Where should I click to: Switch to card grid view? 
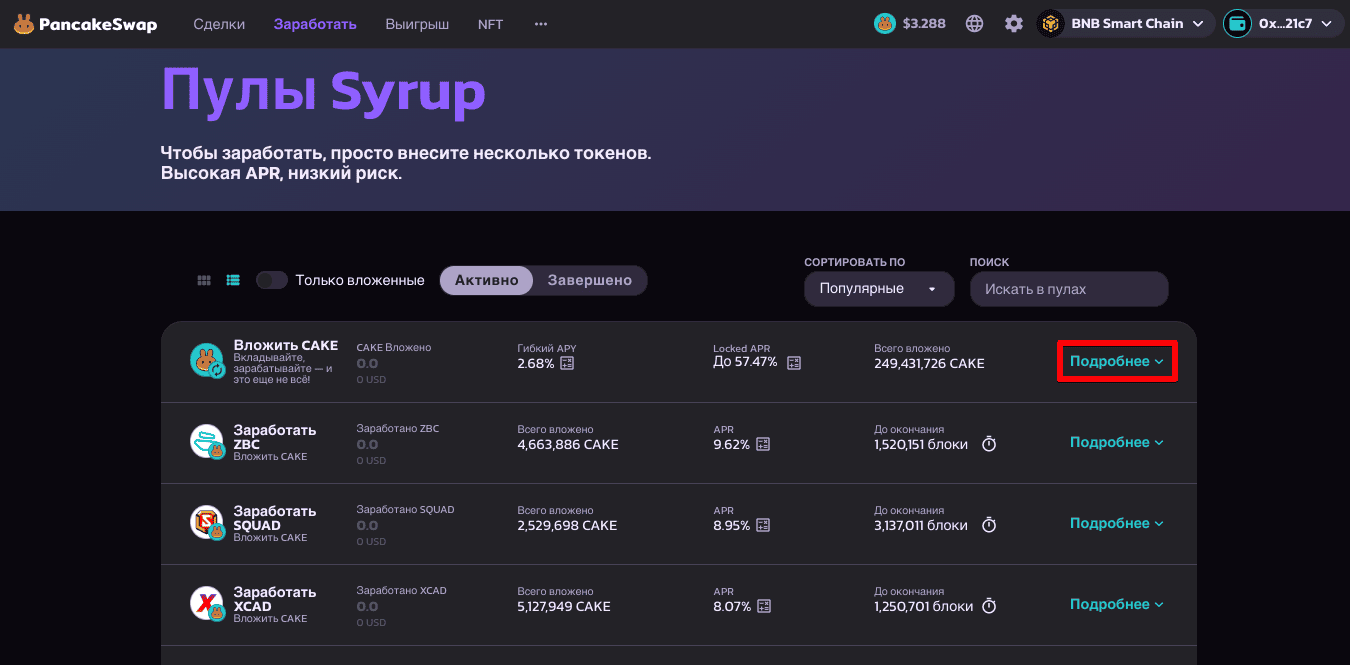(204, 281)
